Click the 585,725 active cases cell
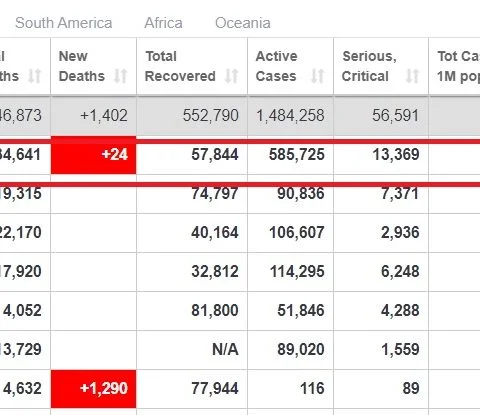The image size is (480, 415). 290,155
